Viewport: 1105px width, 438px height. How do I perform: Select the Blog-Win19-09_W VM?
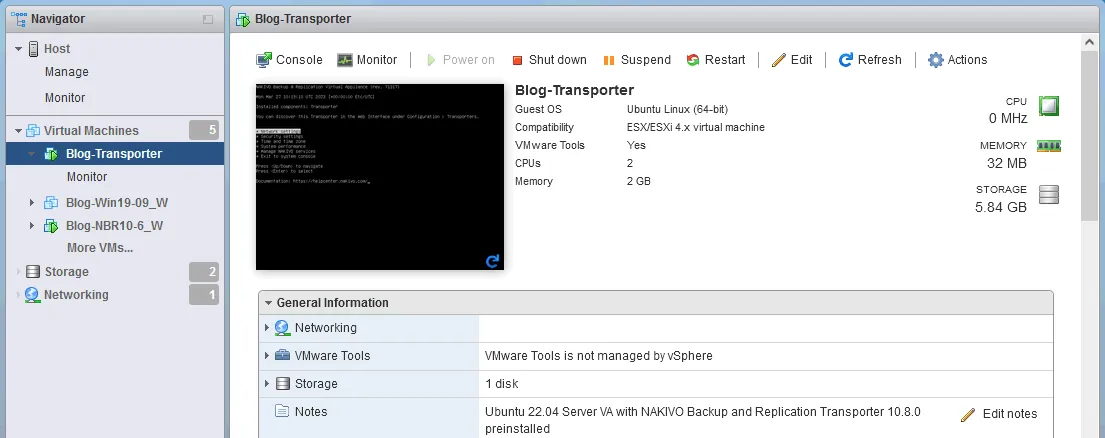[117, 203]
